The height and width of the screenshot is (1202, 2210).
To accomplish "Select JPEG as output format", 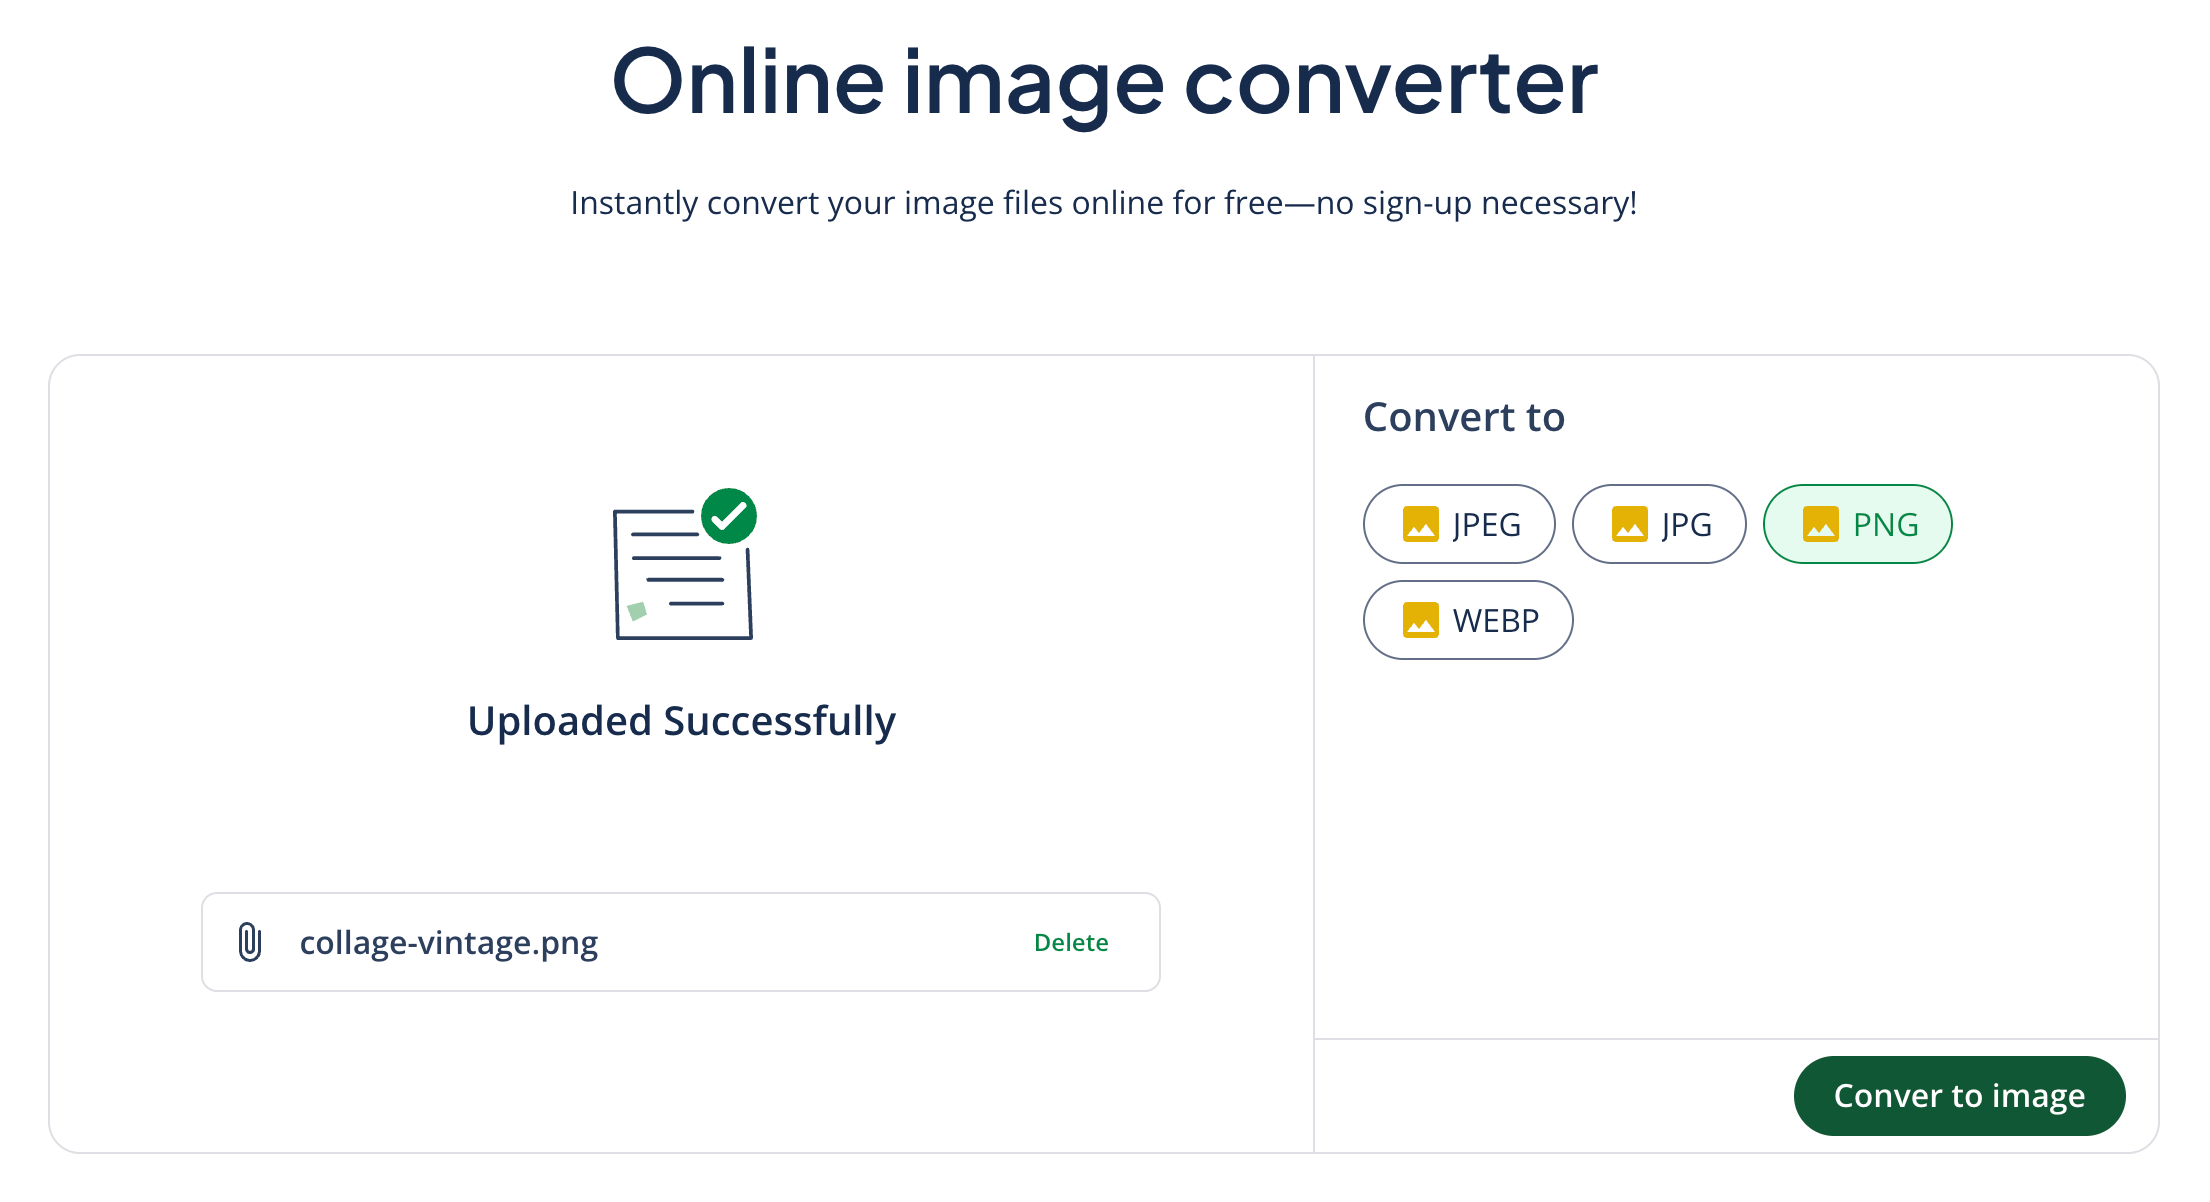I will (x=1459, y=524).
